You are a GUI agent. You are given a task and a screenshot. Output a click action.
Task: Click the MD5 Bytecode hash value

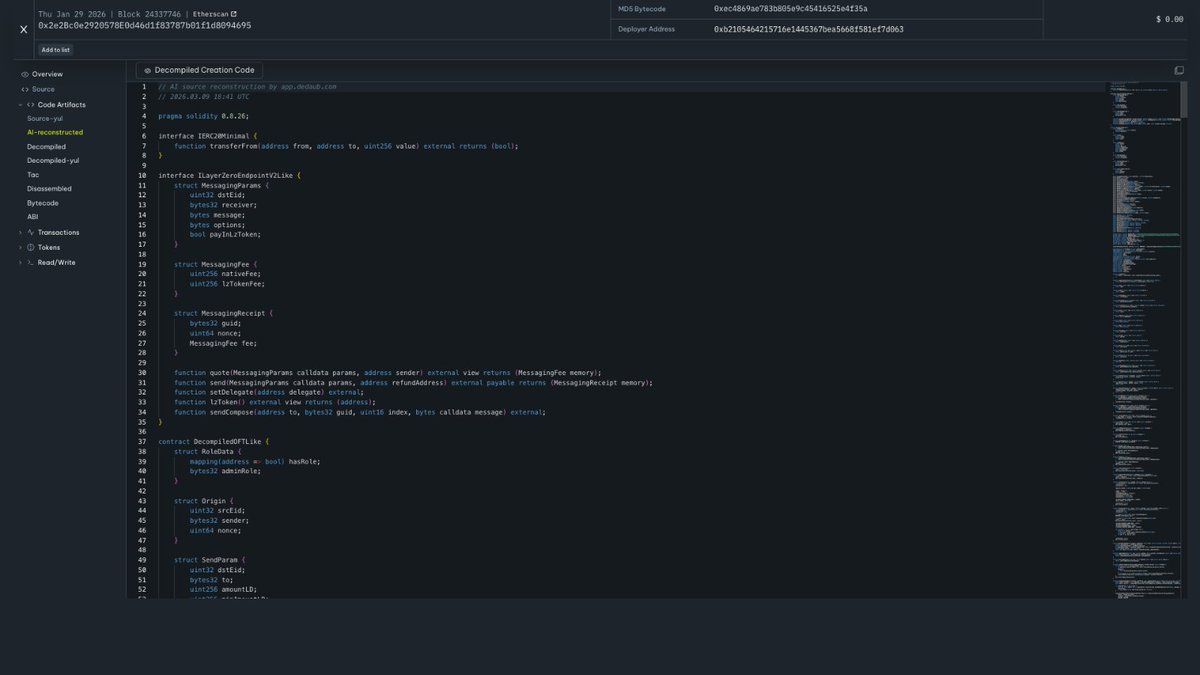tap(791, 9)
